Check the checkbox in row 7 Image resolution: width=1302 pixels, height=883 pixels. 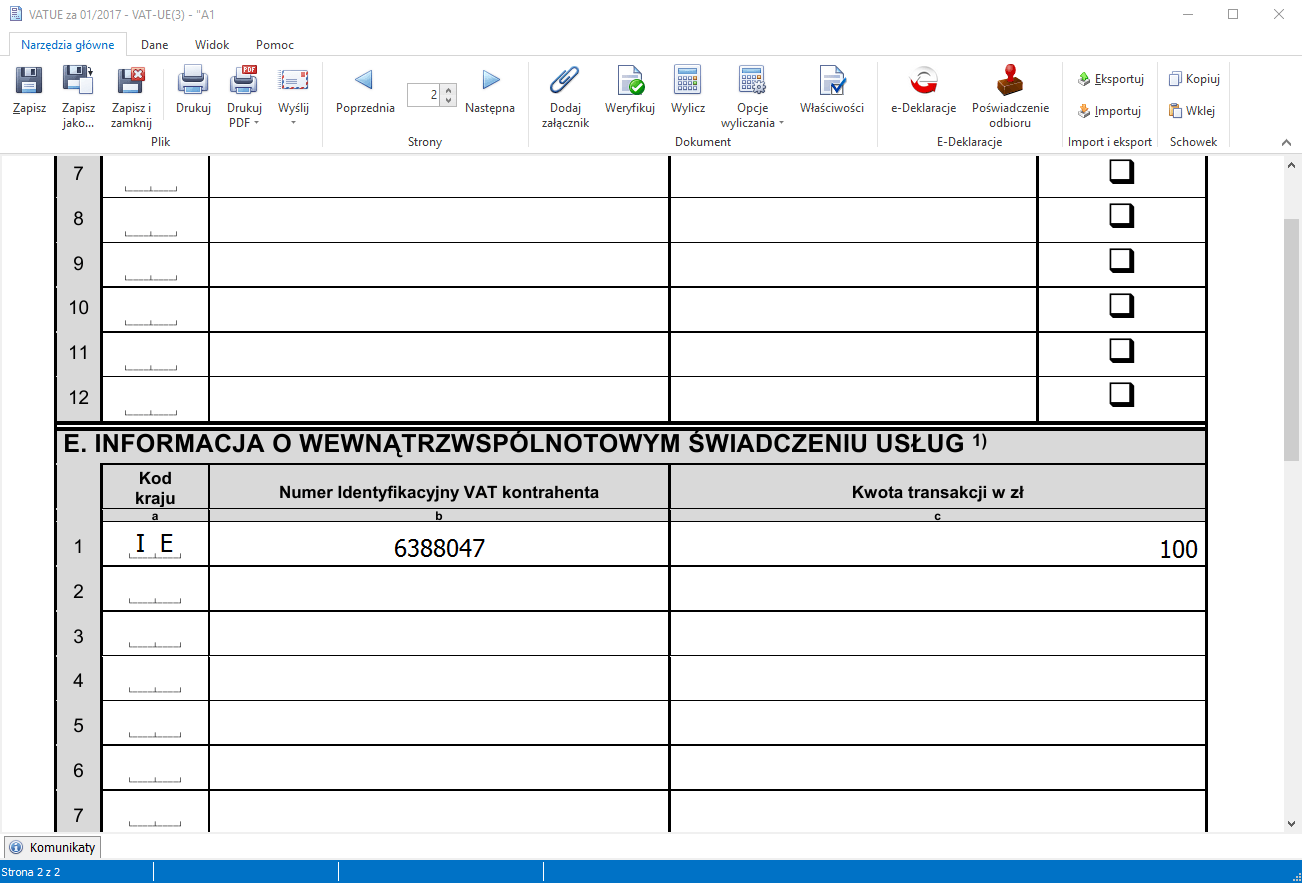(x=1120, y=170)
